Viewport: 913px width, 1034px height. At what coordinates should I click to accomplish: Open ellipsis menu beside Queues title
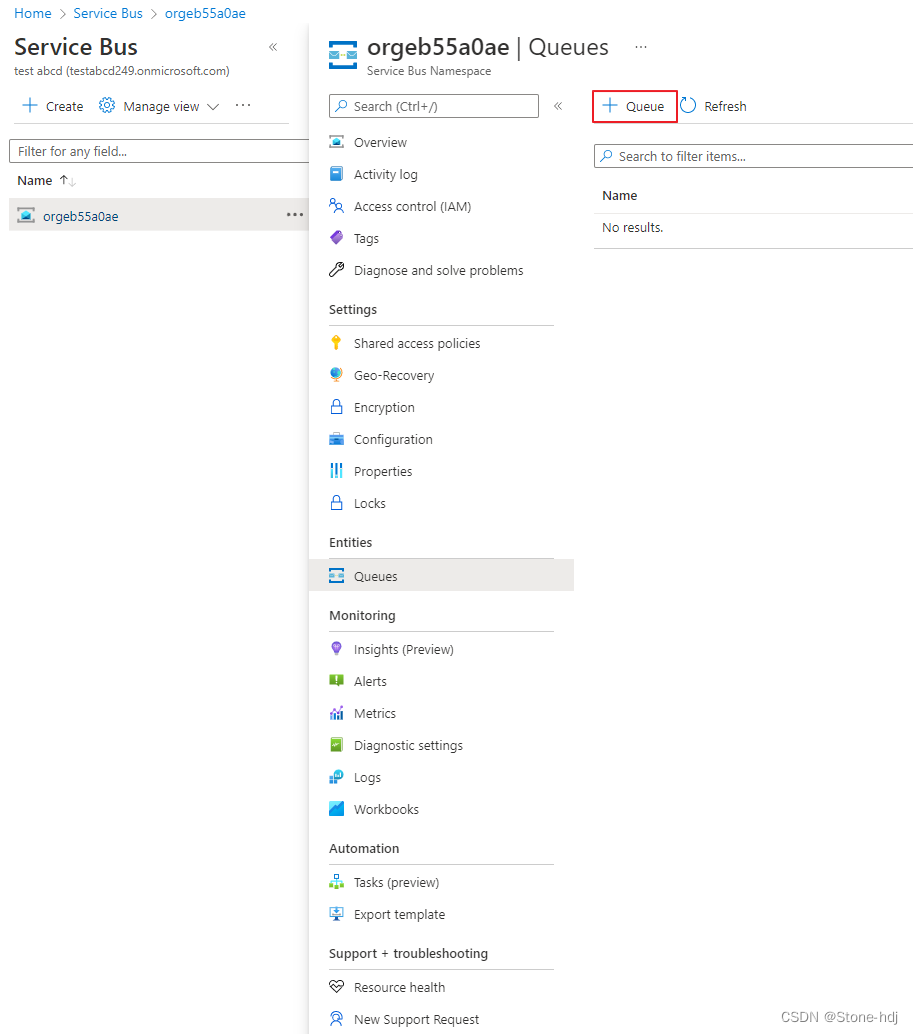641,47
